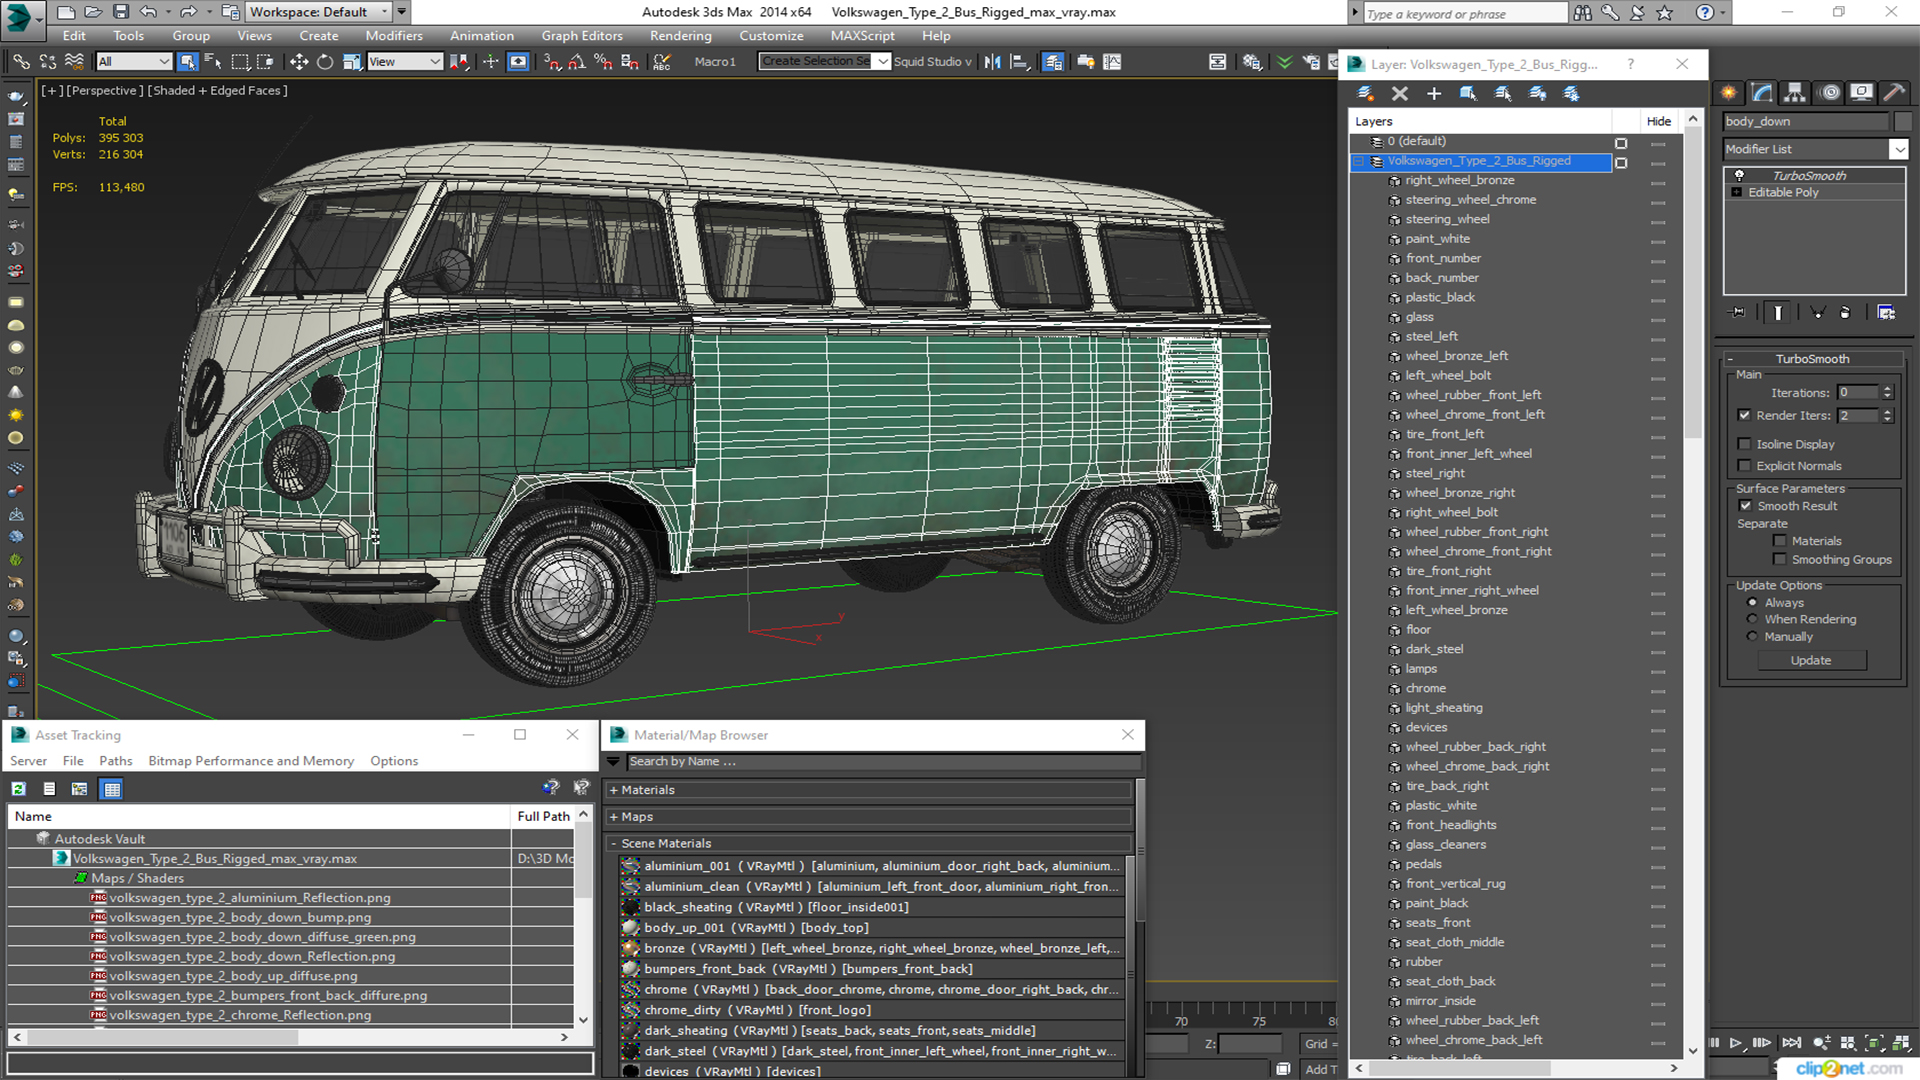The image size is (1920, 1080).
Task: Refresh the Asset Tracking list
Action: (19, 789)
